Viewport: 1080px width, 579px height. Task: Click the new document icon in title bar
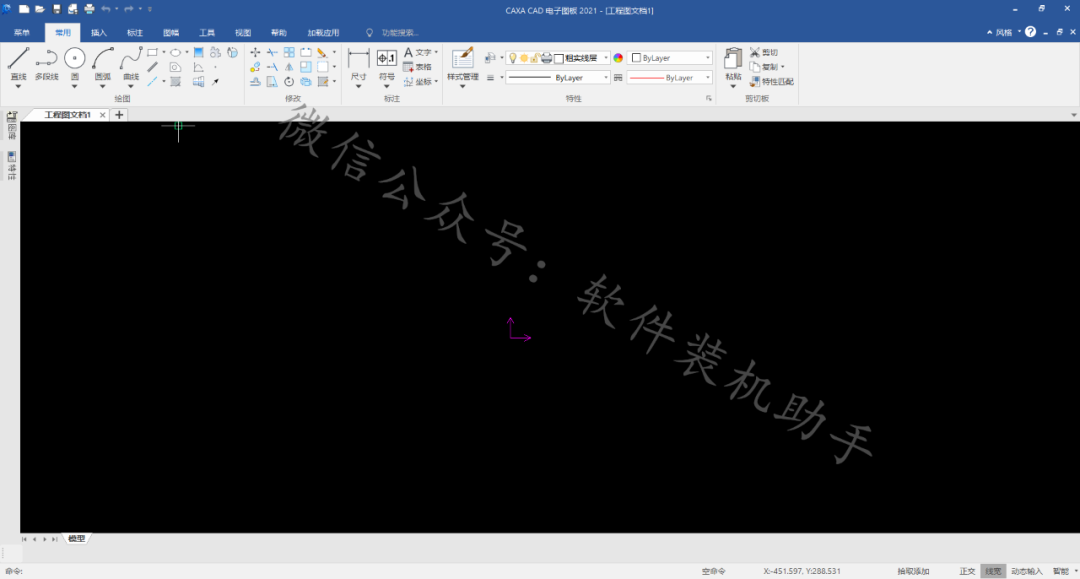click(x=23, y=9)
